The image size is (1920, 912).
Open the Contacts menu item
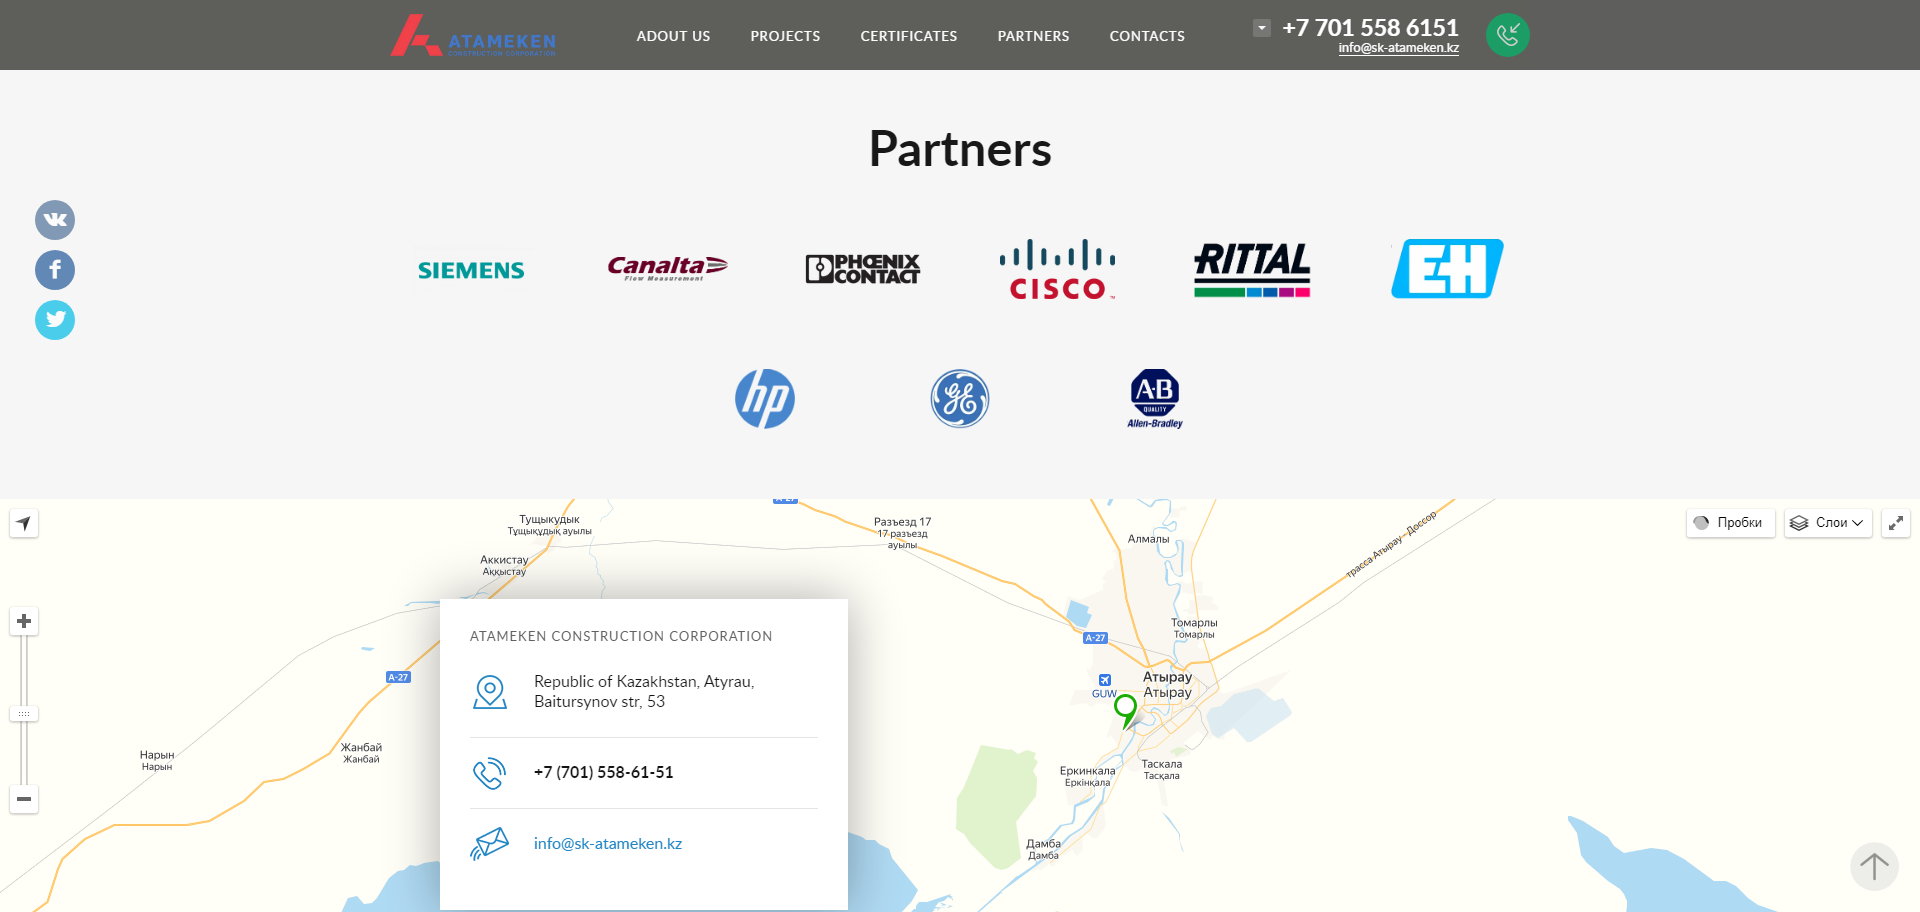(1147, 36)
